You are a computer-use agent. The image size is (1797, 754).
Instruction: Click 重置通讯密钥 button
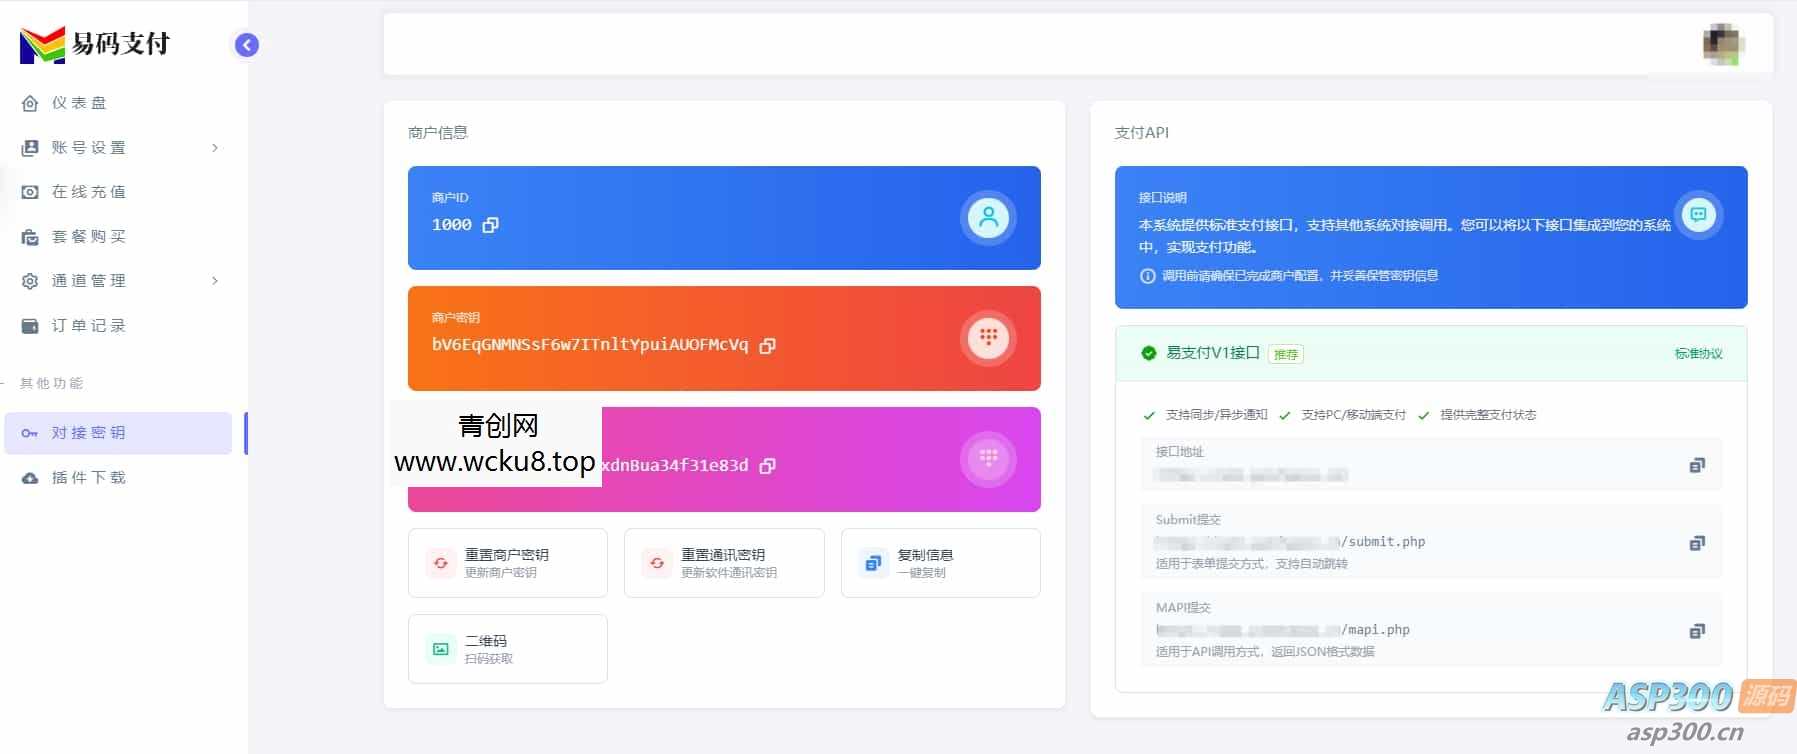point(724,563)
